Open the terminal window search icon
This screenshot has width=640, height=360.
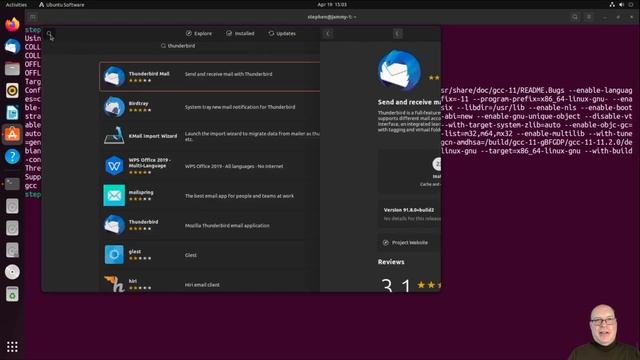(x=575, y=17)
